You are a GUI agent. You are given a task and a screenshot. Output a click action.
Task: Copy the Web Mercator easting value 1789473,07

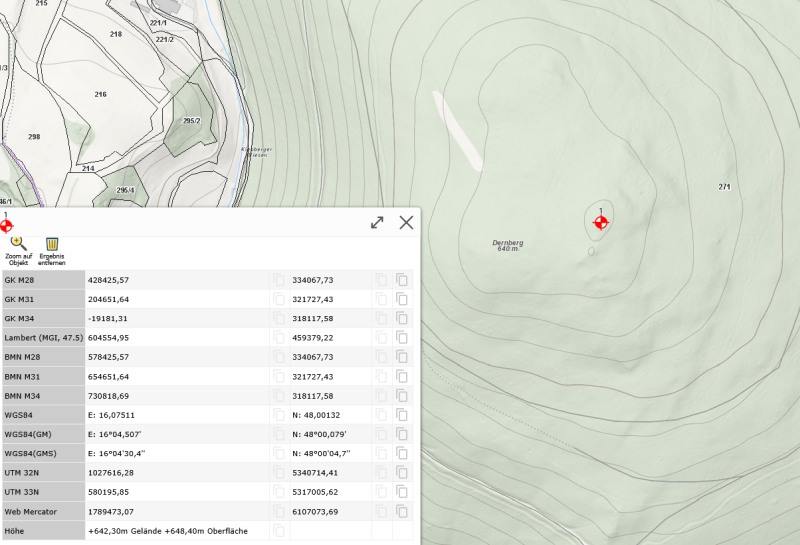(x=279, y=511)
